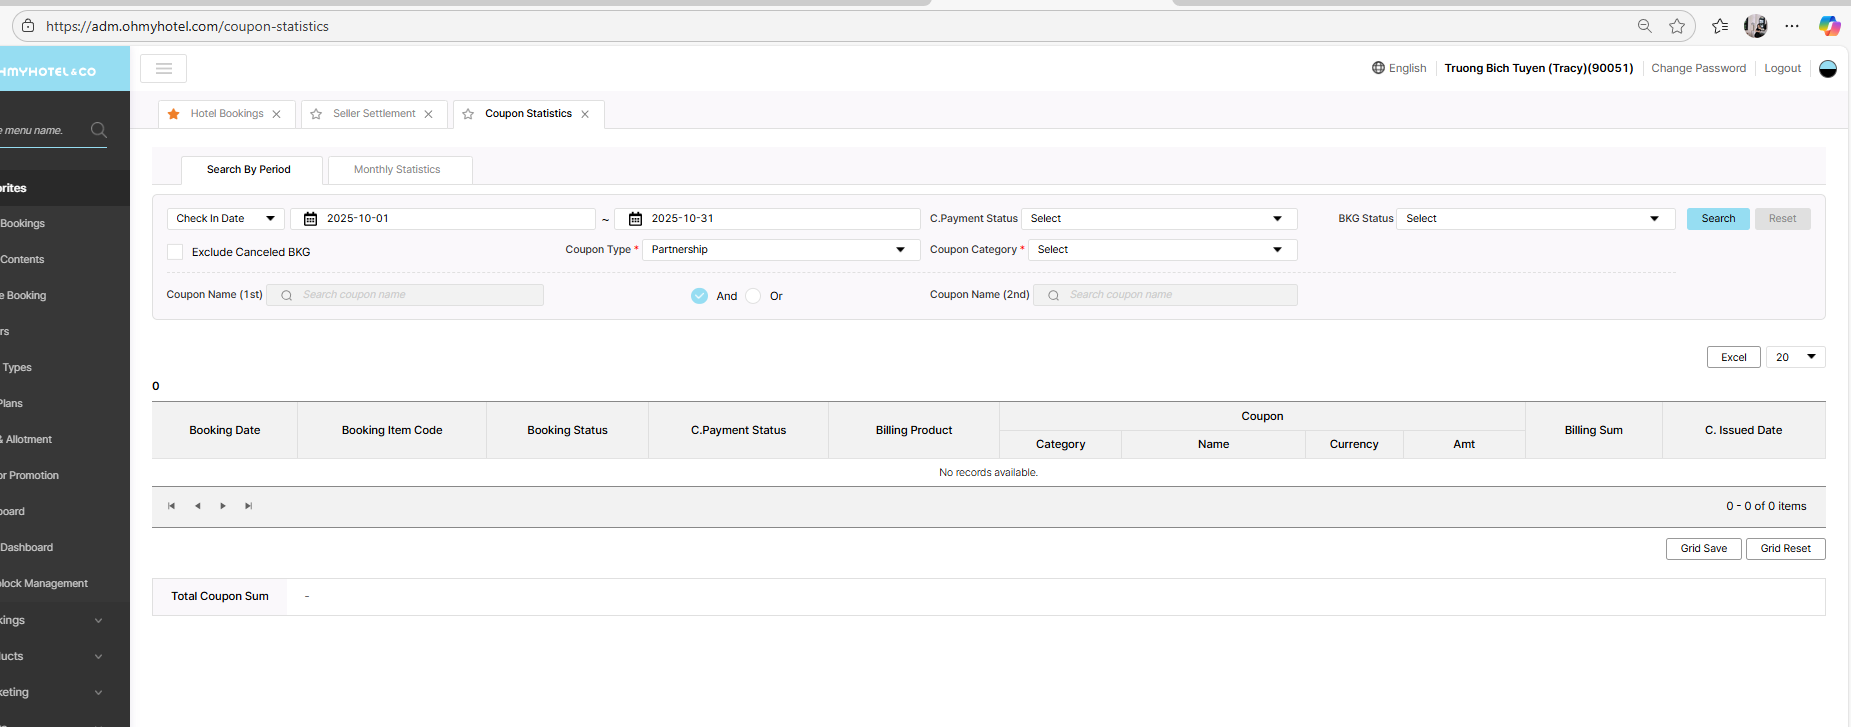Click the blue Search button
The image size is (1851, 727).
(1717, 219)
